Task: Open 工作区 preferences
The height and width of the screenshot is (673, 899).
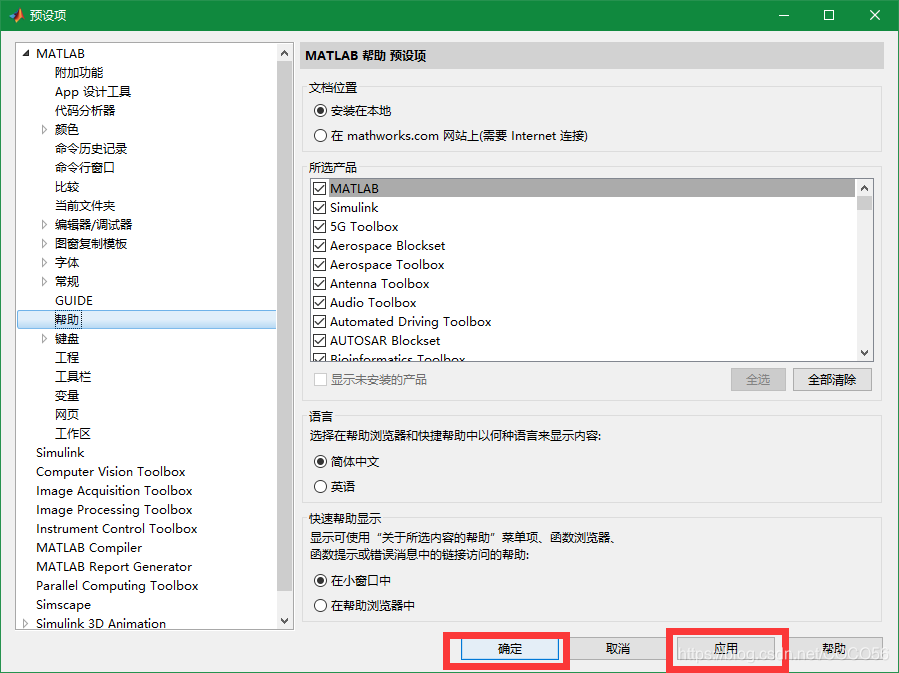Action: pyautogui.click(x=73, y=433)
